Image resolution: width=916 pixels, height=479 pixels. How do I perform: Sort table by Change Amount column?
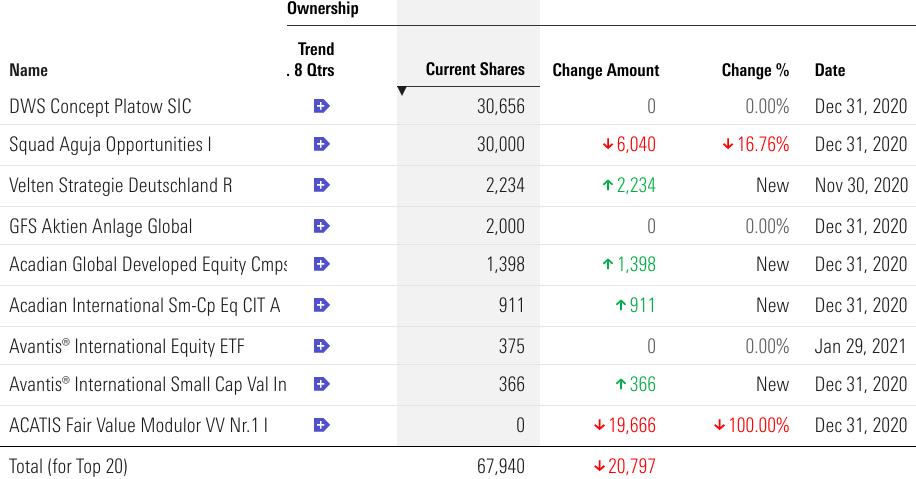pos(606,70)
